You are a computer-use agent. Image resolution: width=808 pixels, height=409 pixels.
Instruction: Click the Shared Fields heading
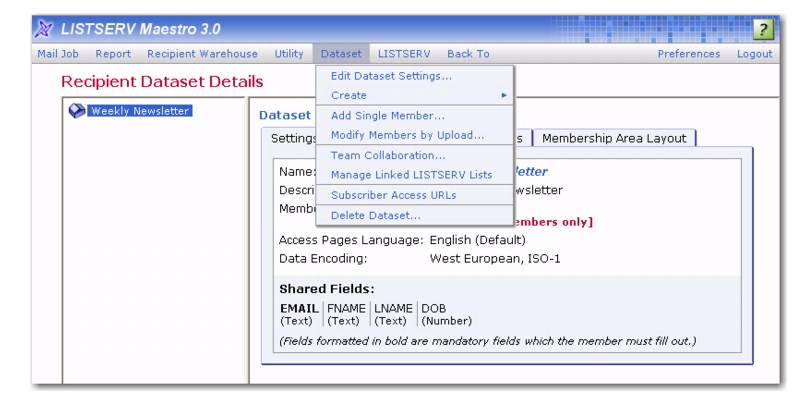pyautogui.click(x=327, y=289)
